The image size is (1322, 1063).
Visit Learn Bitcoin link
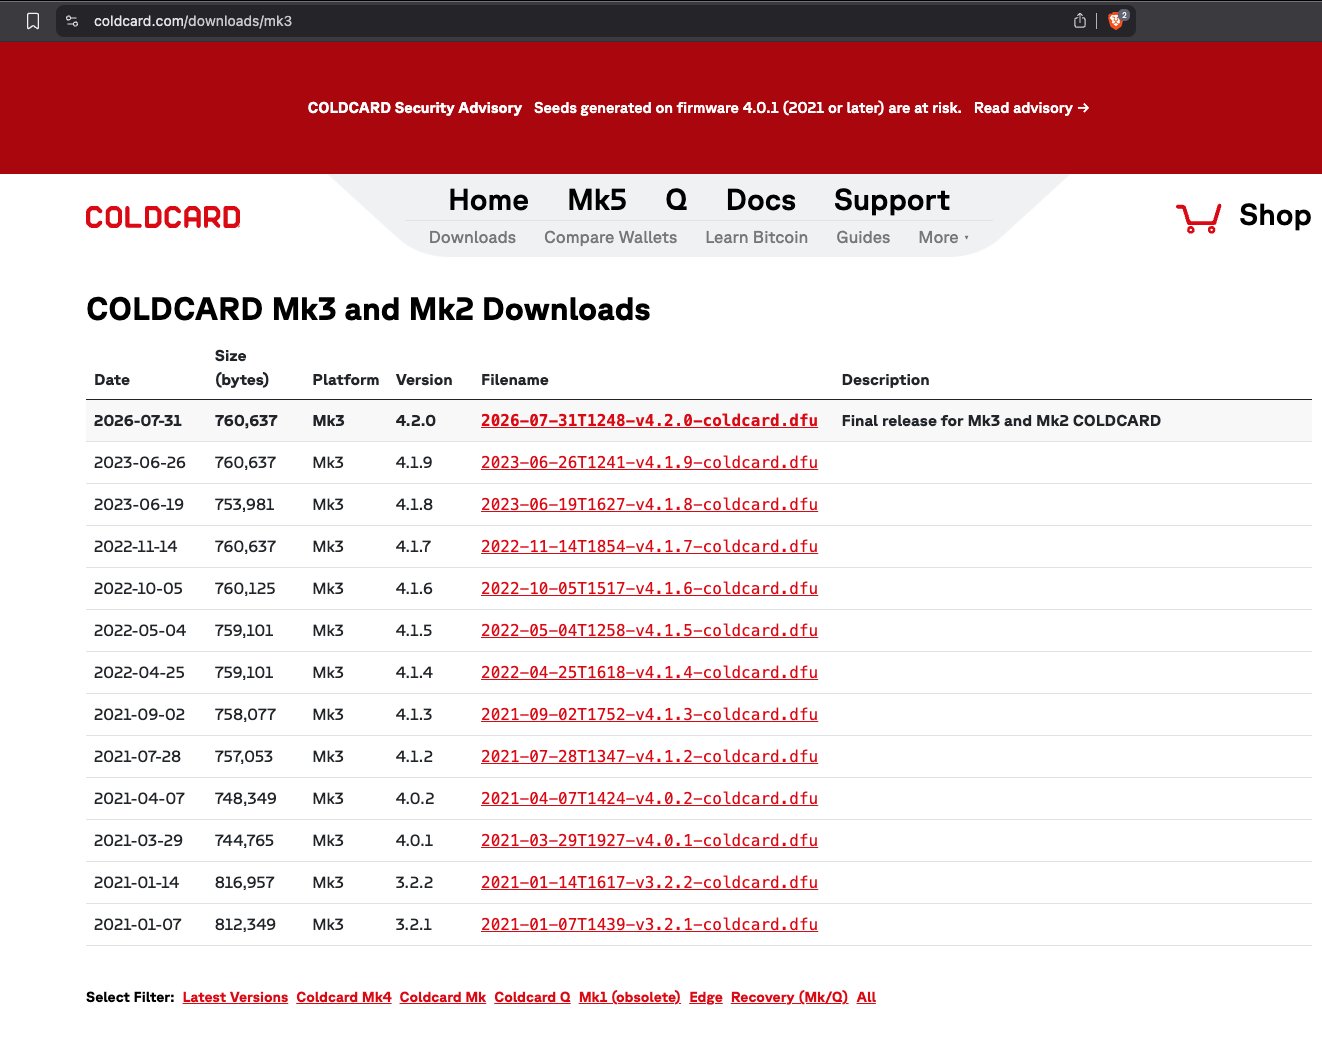pos(756,237)
